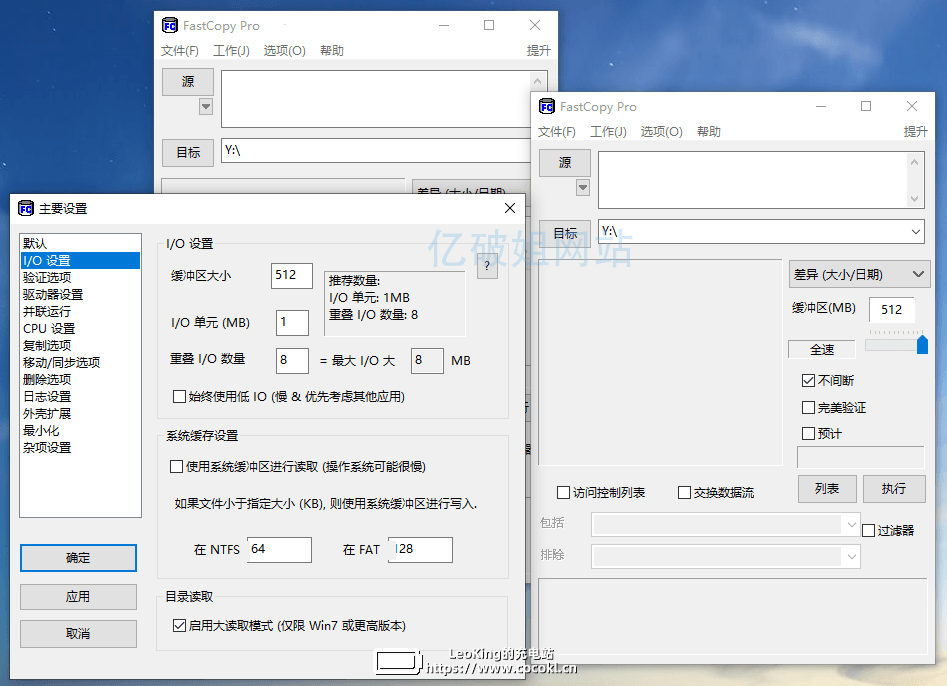The height and width of the screenshot is (686, 947).
Task: Close the 主要设置 dialog
Action: click(510, 208)
